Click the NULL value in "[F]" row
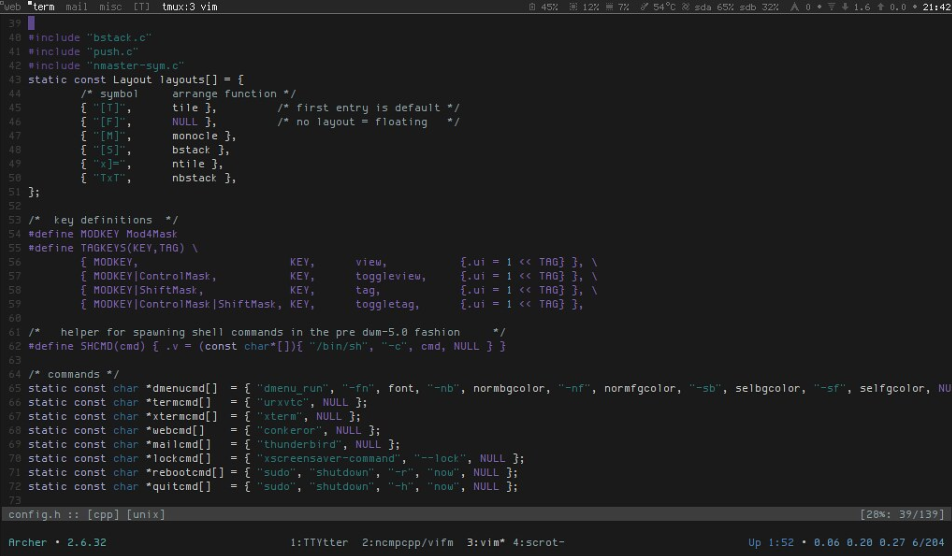Screen dimensions: 952x556 pyautogui.click(x=185, y=121)
